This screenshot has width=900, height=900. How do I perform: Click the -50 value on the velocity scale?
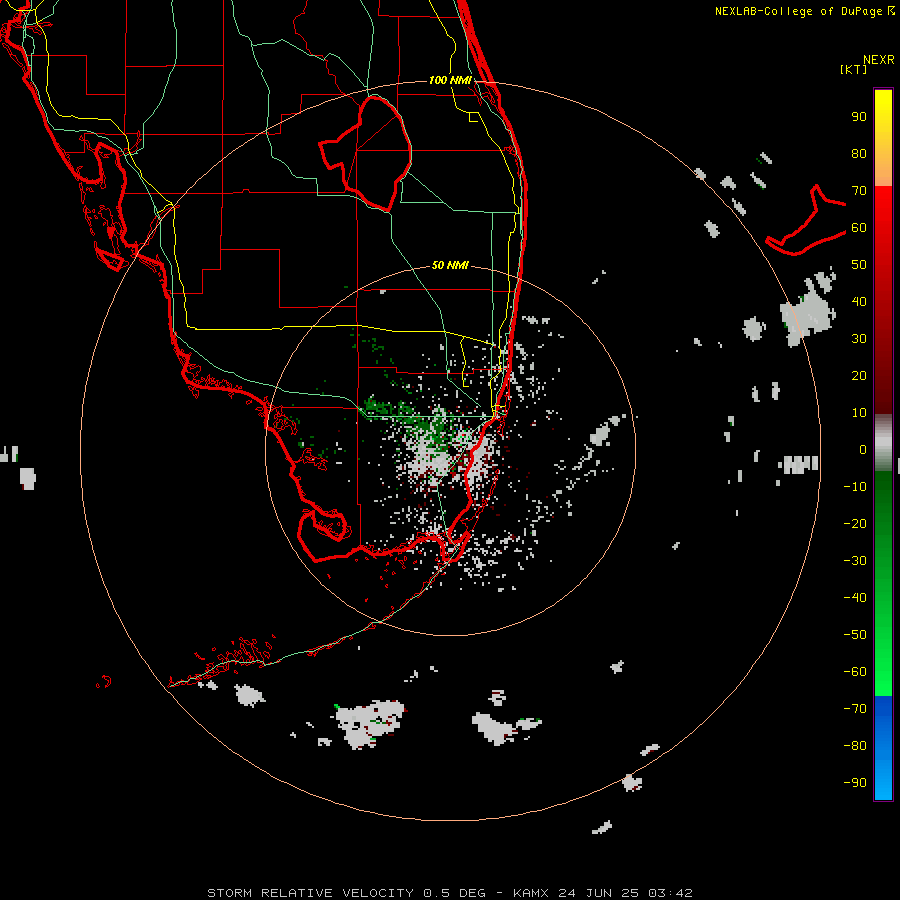point(855,635)
